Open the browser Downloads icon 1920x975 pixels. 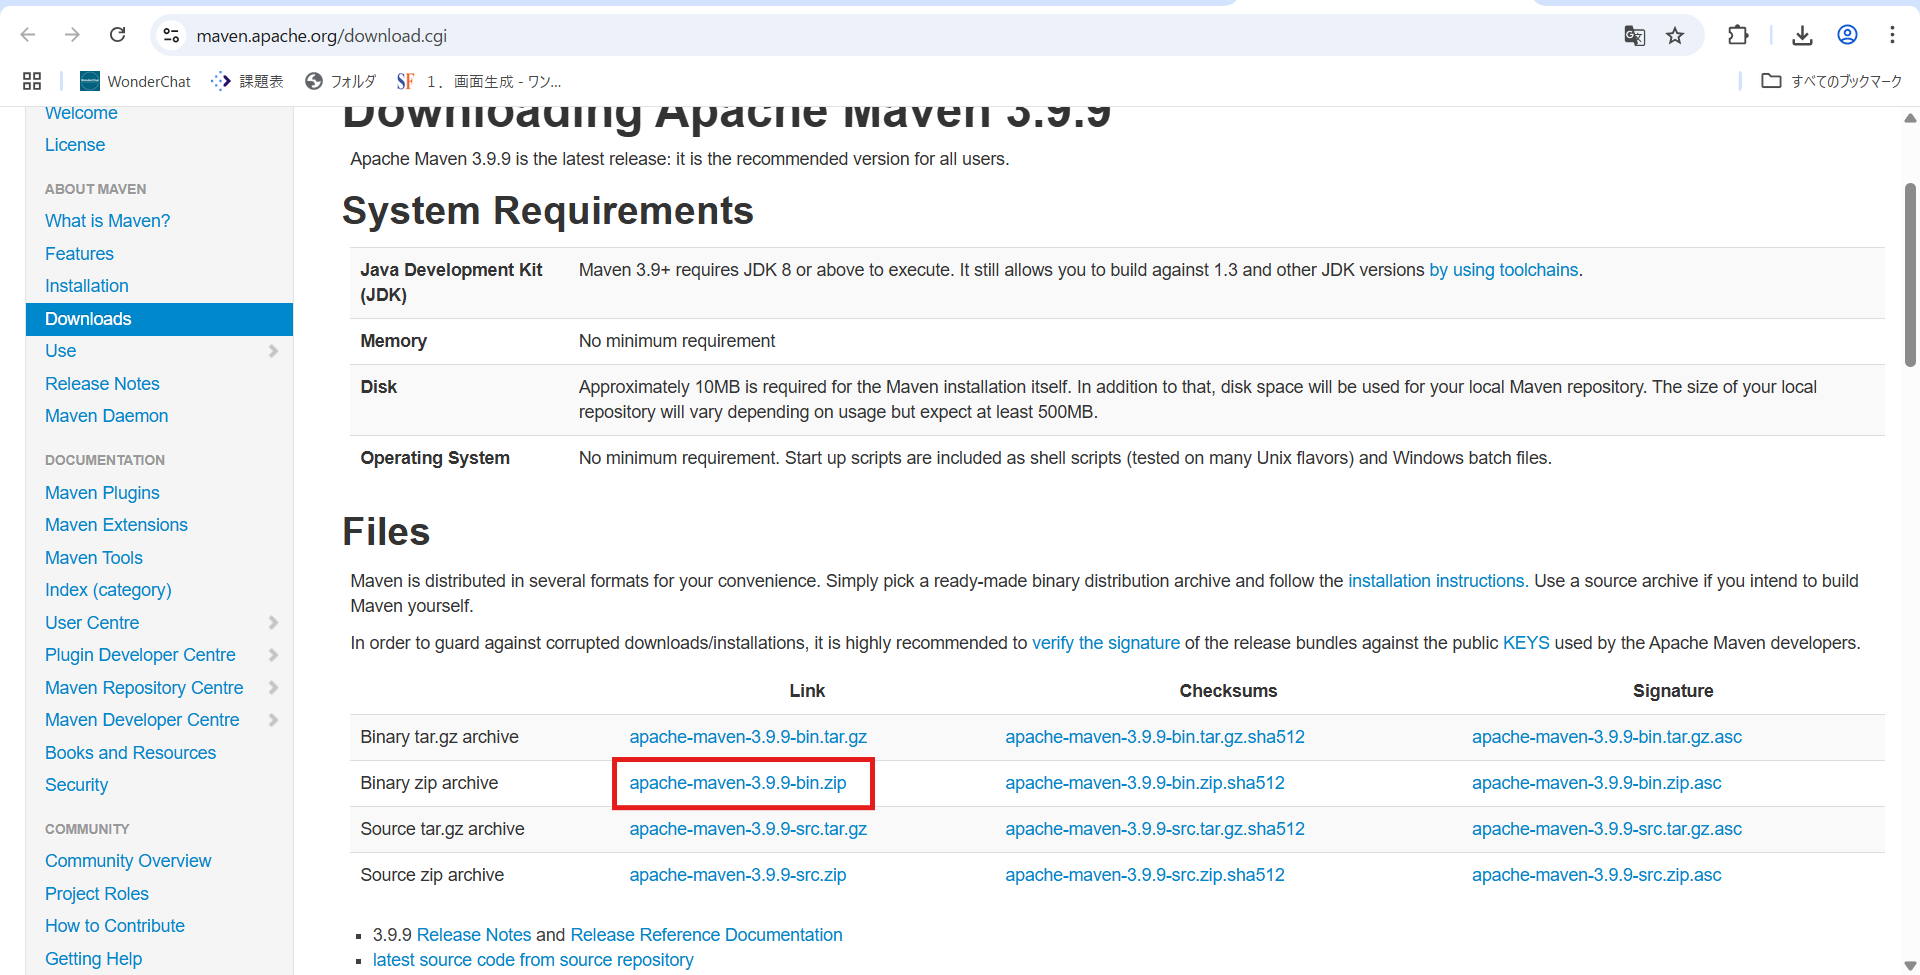1802,35
